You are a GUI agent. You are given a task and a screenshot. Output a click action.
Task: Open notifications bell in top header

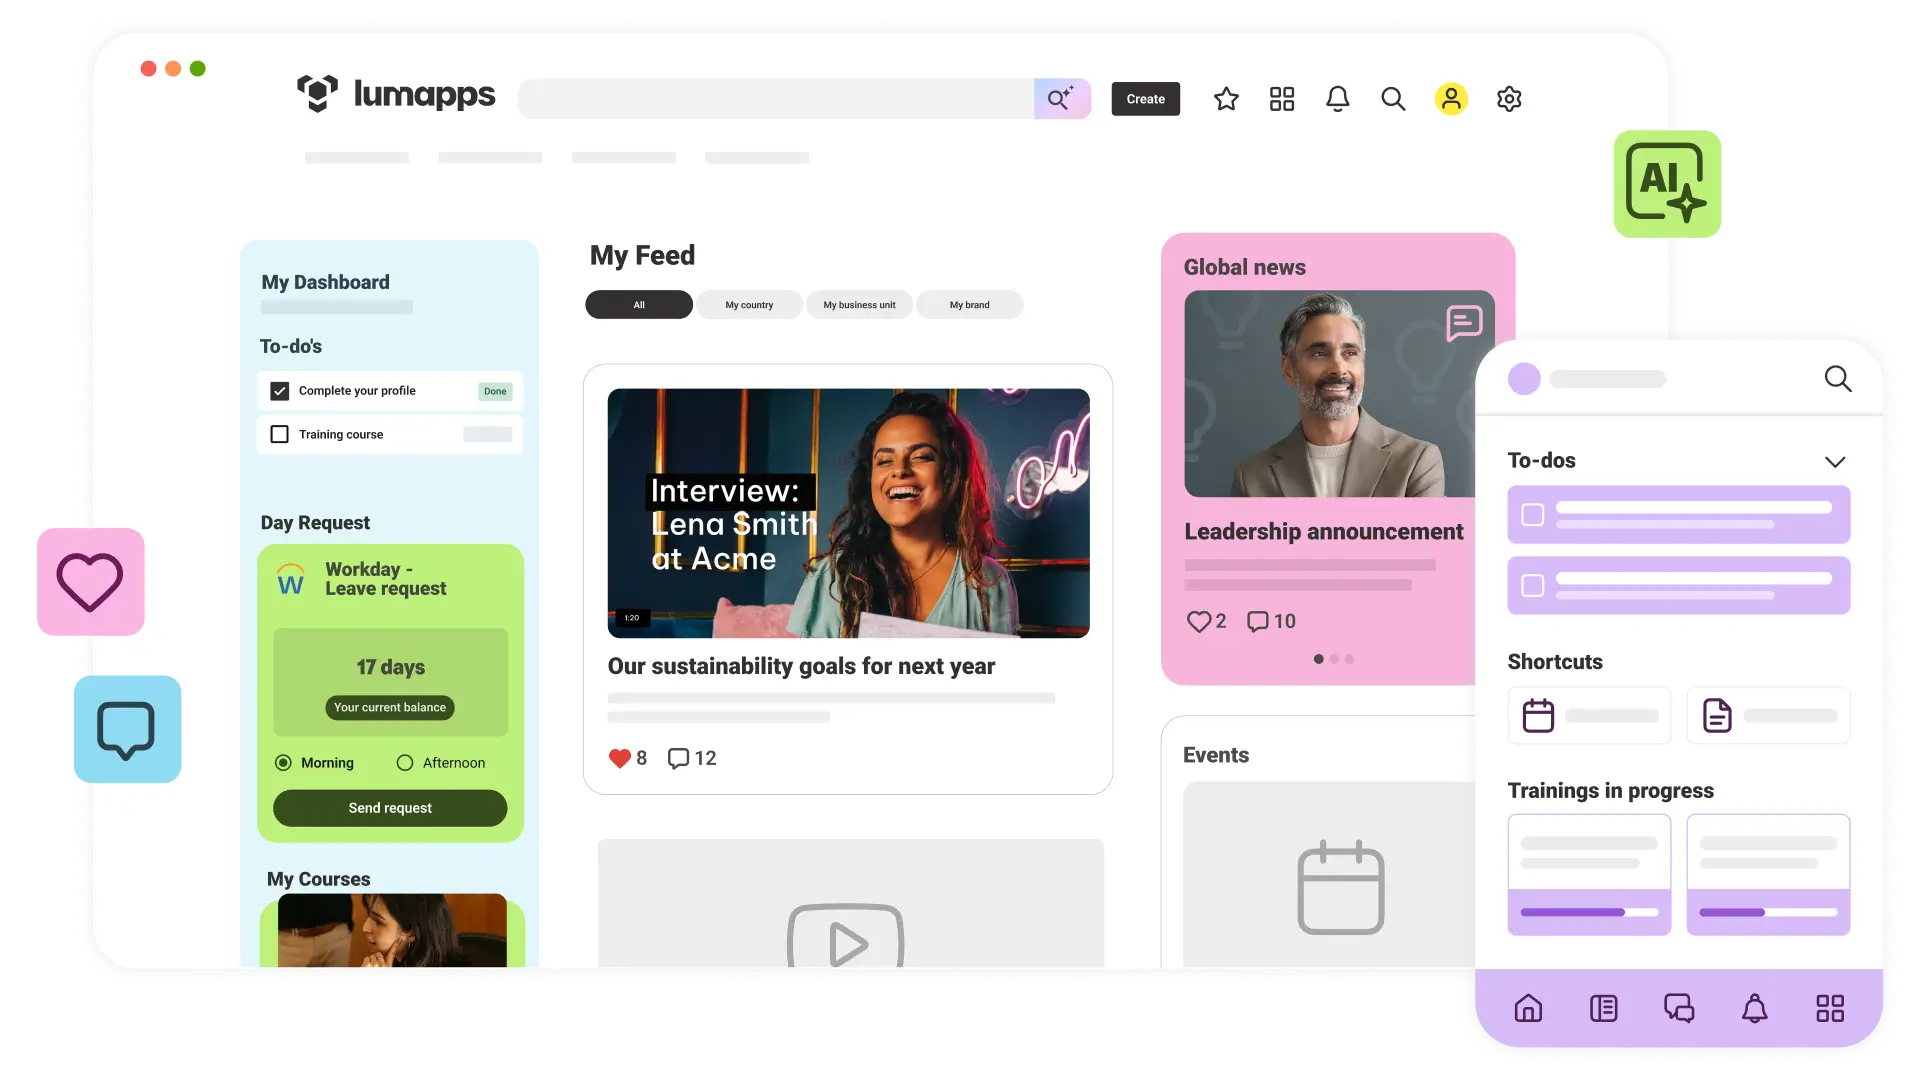coord(1338,99)
